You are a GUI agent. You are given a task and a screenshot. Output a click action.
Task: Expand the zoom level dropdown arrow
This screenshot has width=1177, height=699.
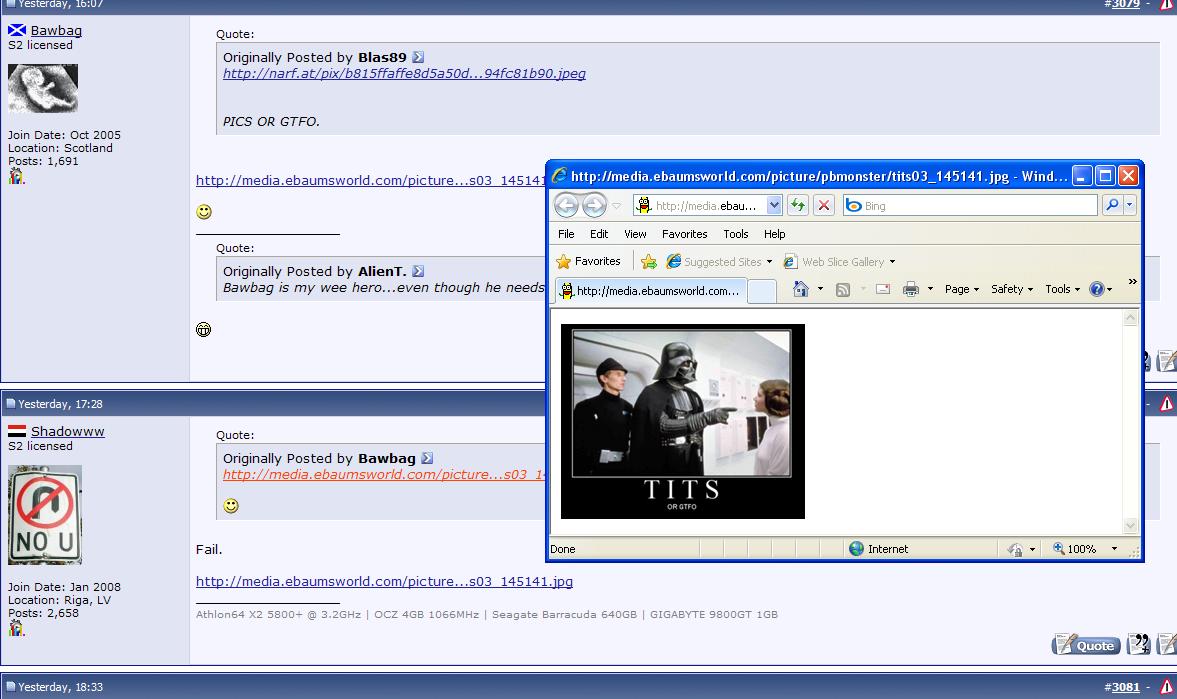click(x=1114, y=549)
